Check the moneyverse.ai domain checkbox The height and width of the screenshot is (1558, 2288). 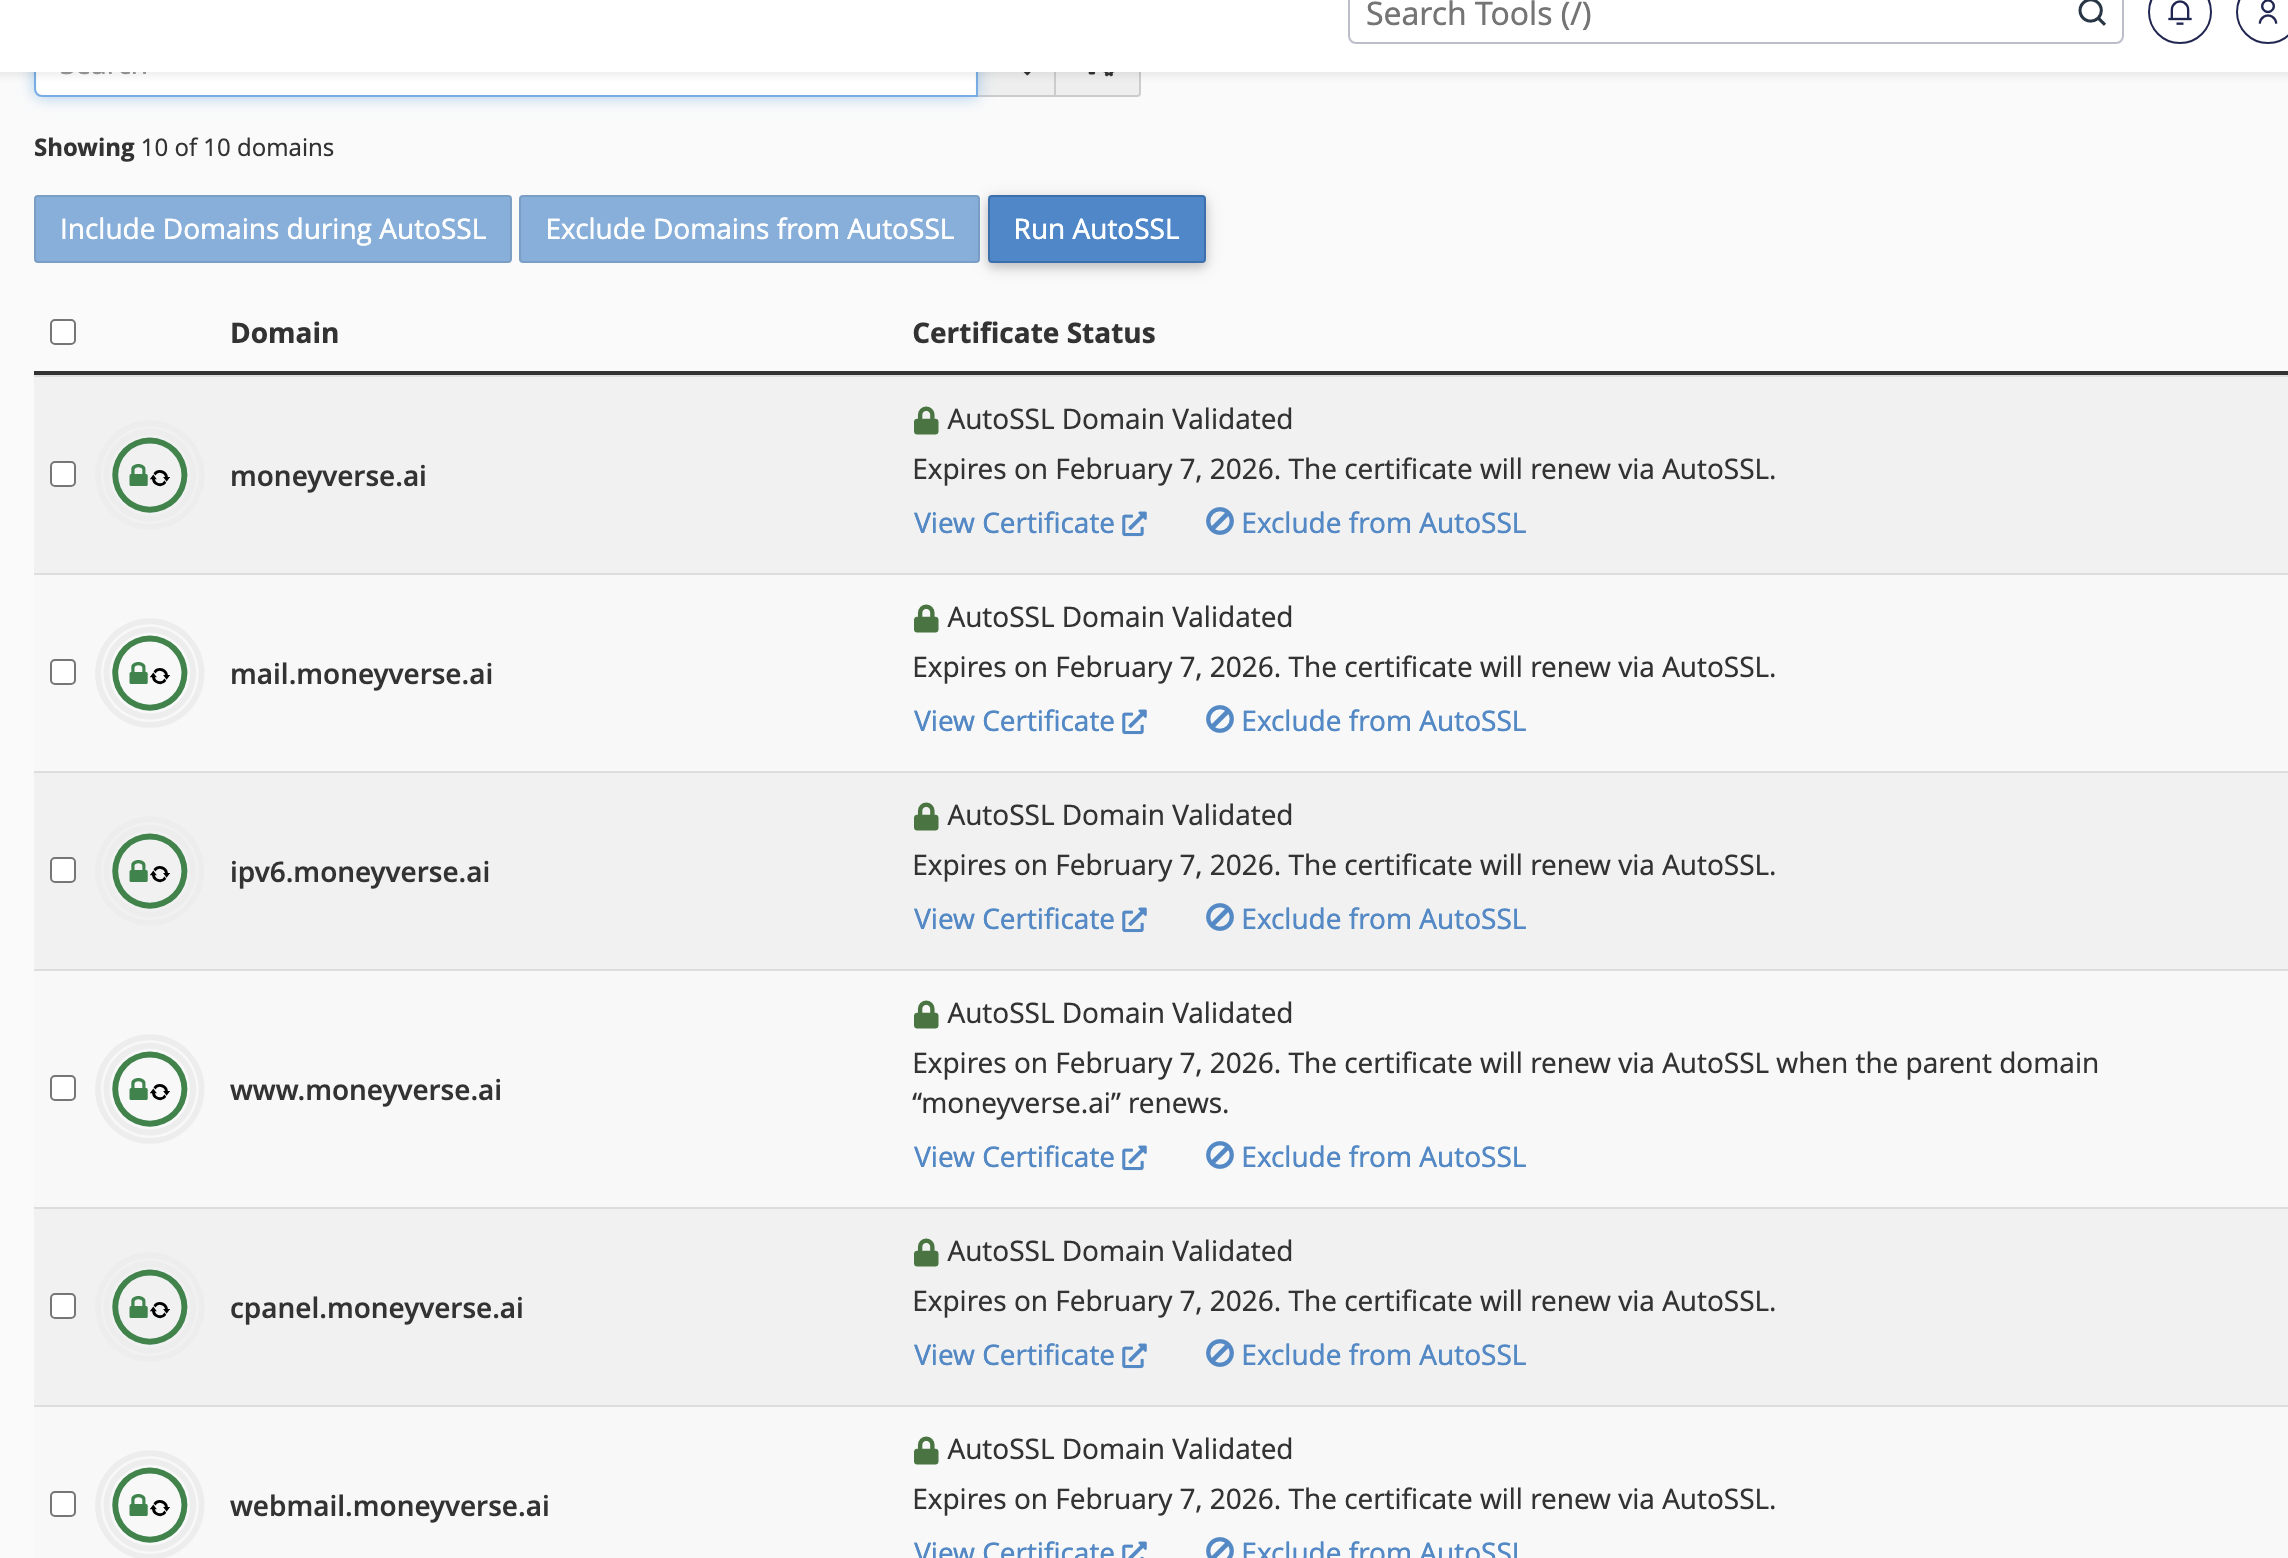click(x=63, y=474)
